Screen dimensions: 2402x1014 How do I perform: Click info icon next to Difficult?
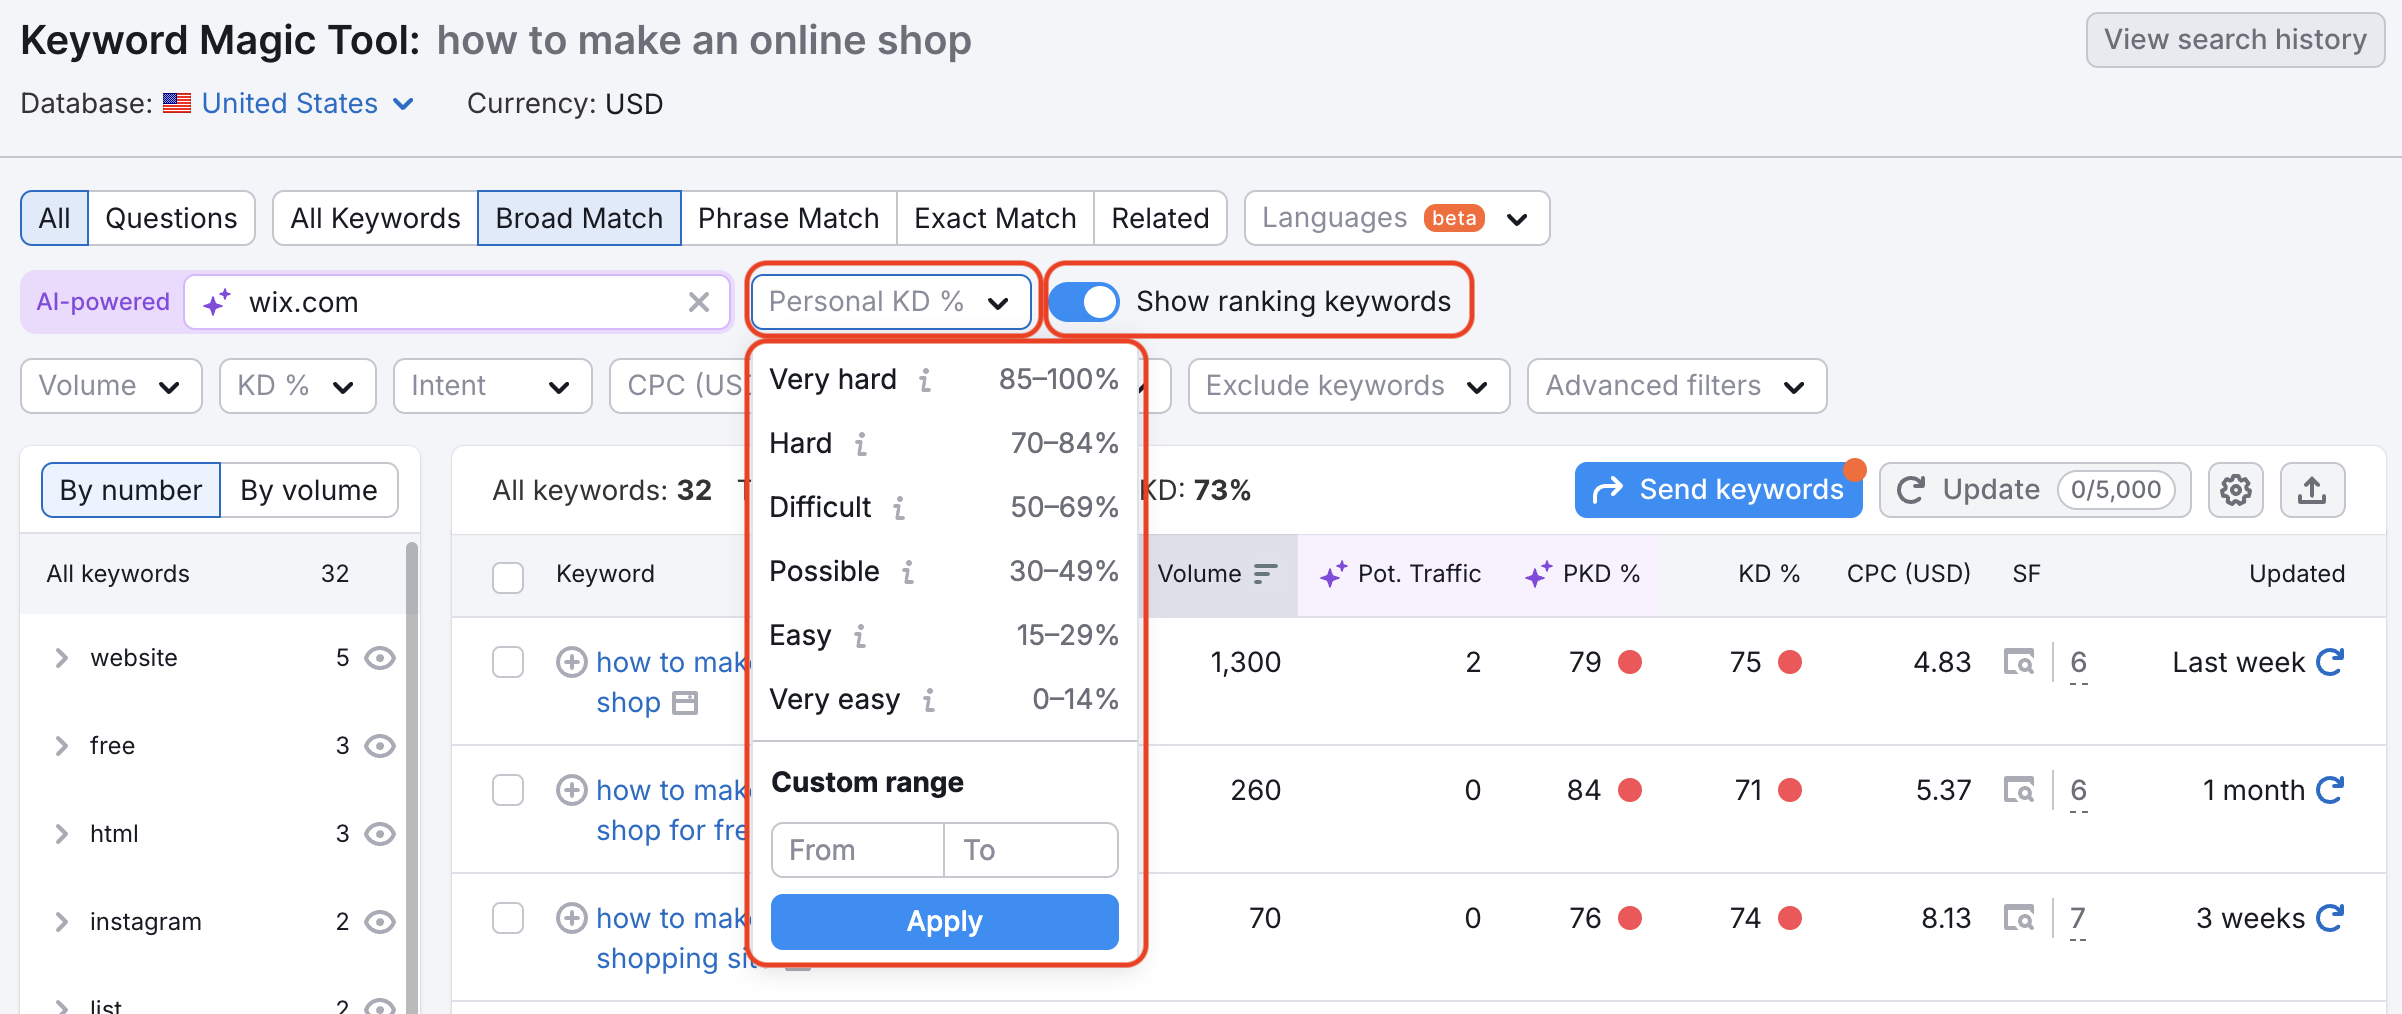[x=900, y=508]
